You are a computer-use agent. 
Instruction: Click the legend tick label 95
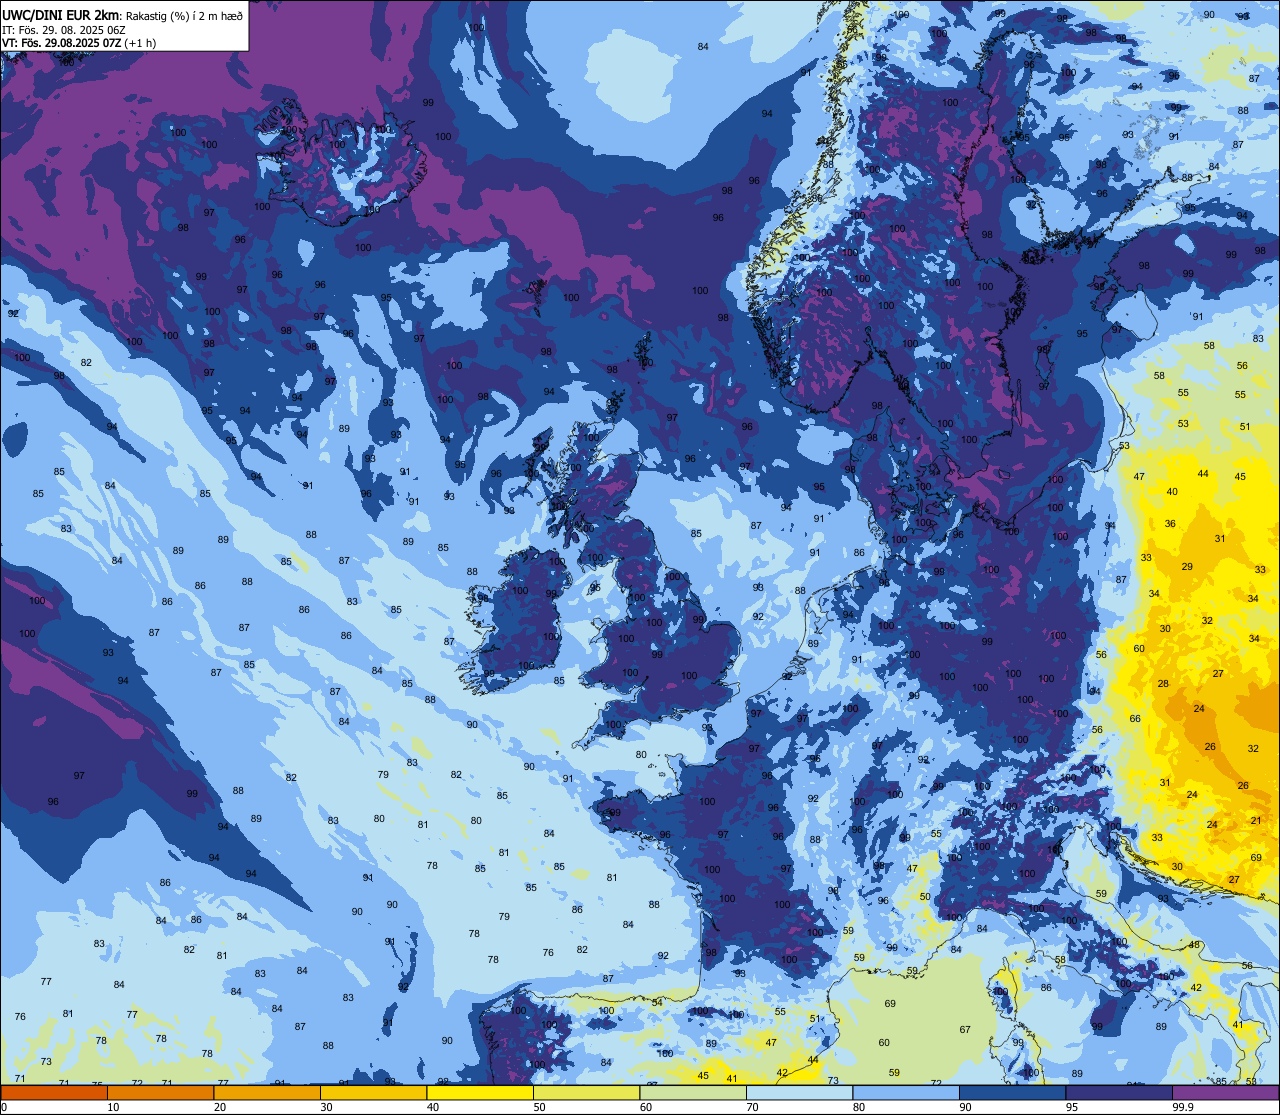click(1072, 1107)
